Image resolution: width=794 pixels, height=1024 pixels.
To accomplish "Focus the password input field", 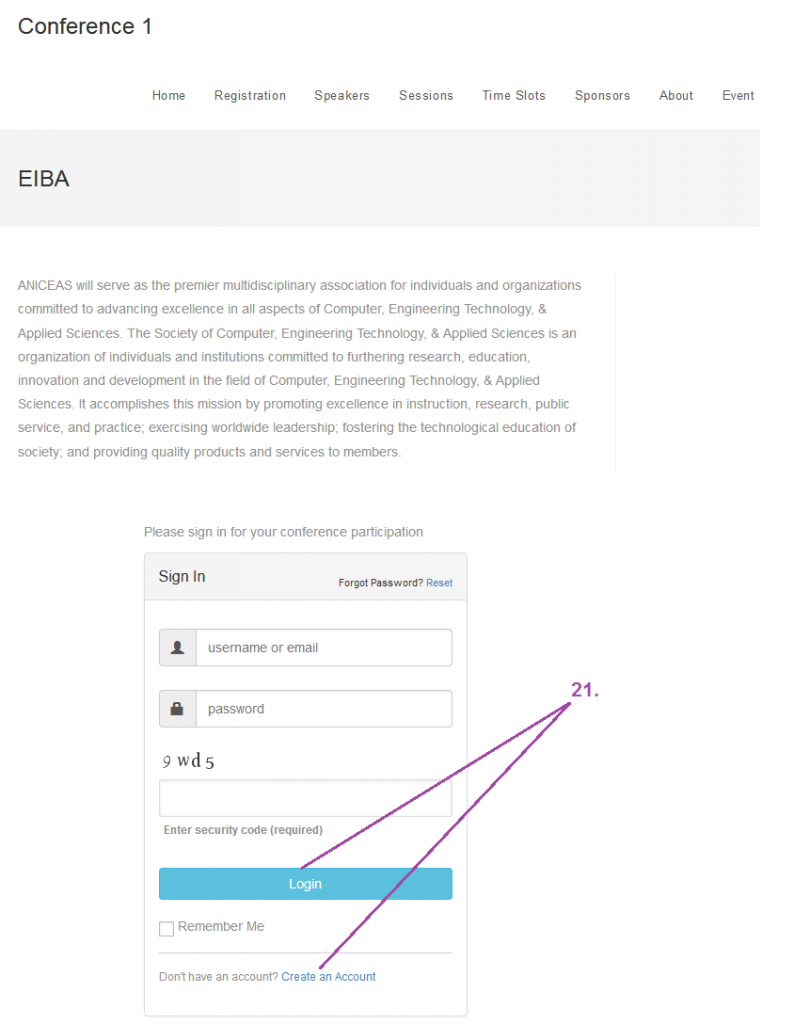I will click(324, 709).
